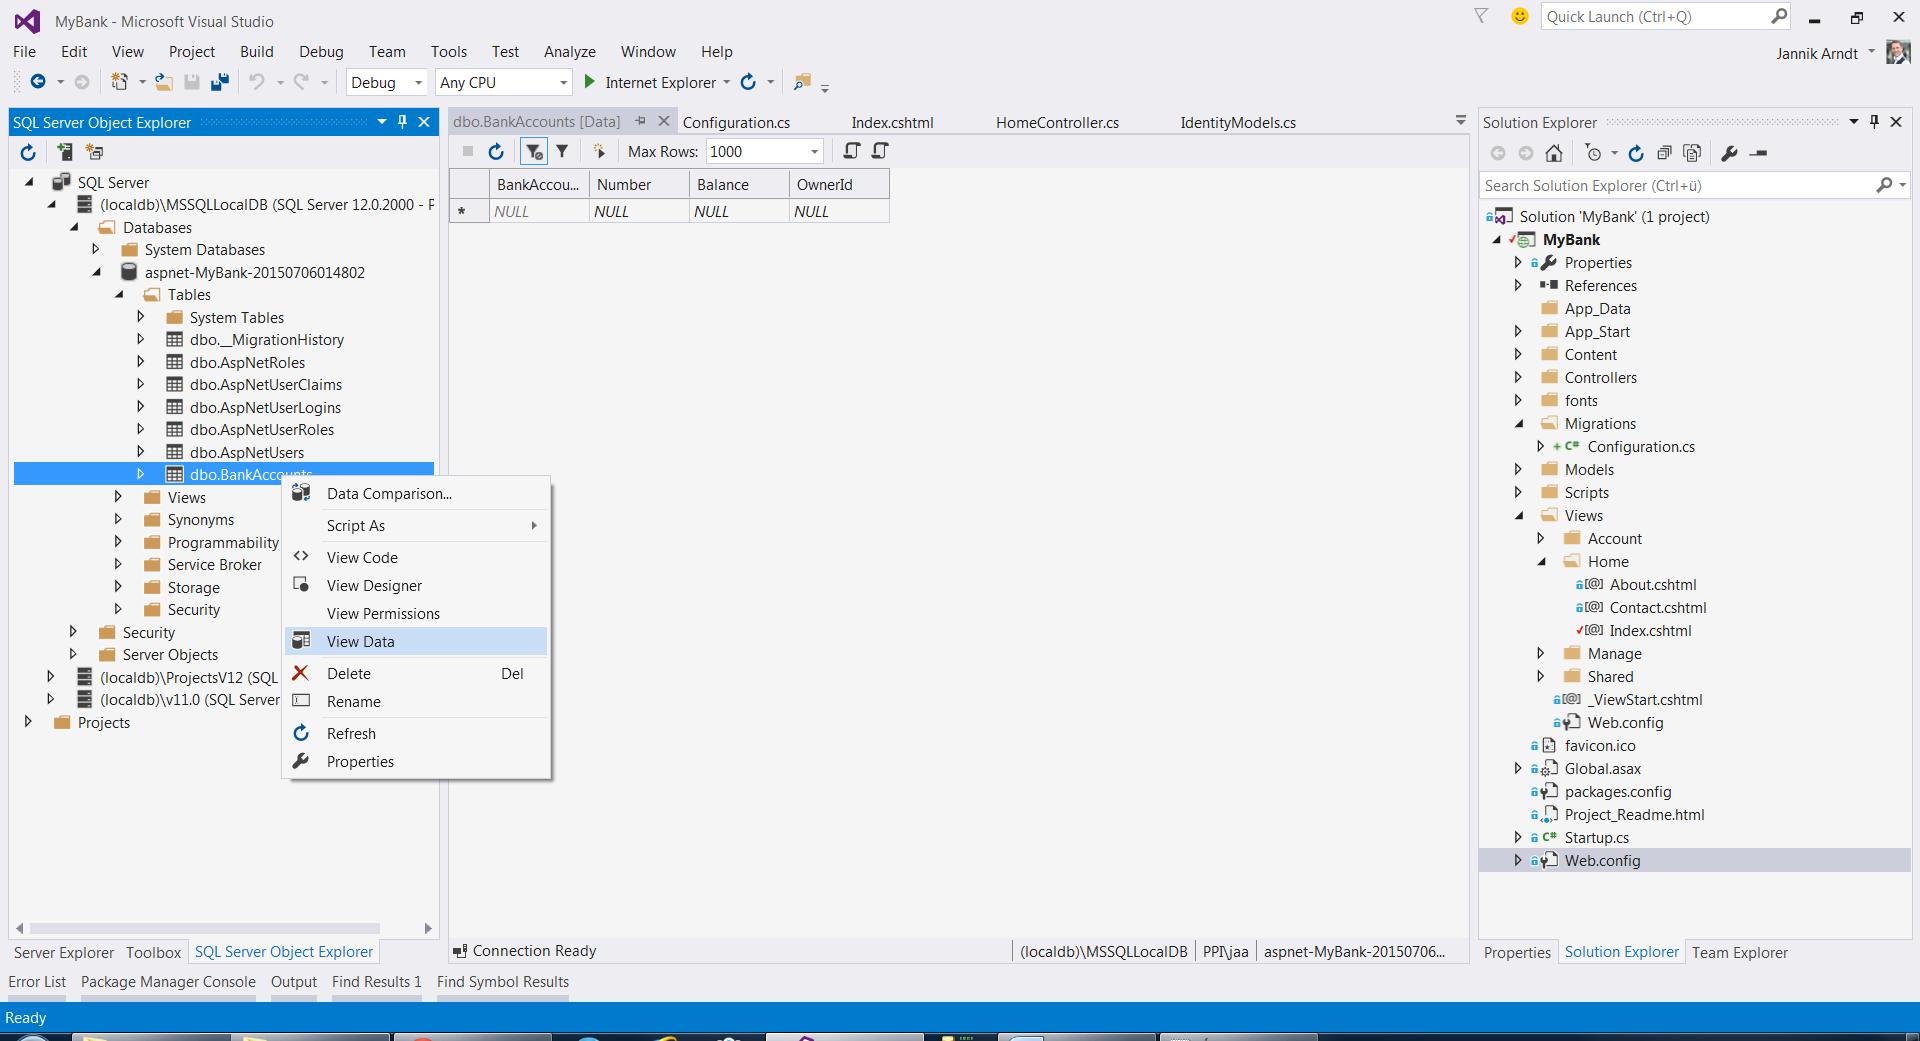This screenshot has width=1920, height=1041.
Task: Click the Add SQL Server icon
Action: [65, 152]
